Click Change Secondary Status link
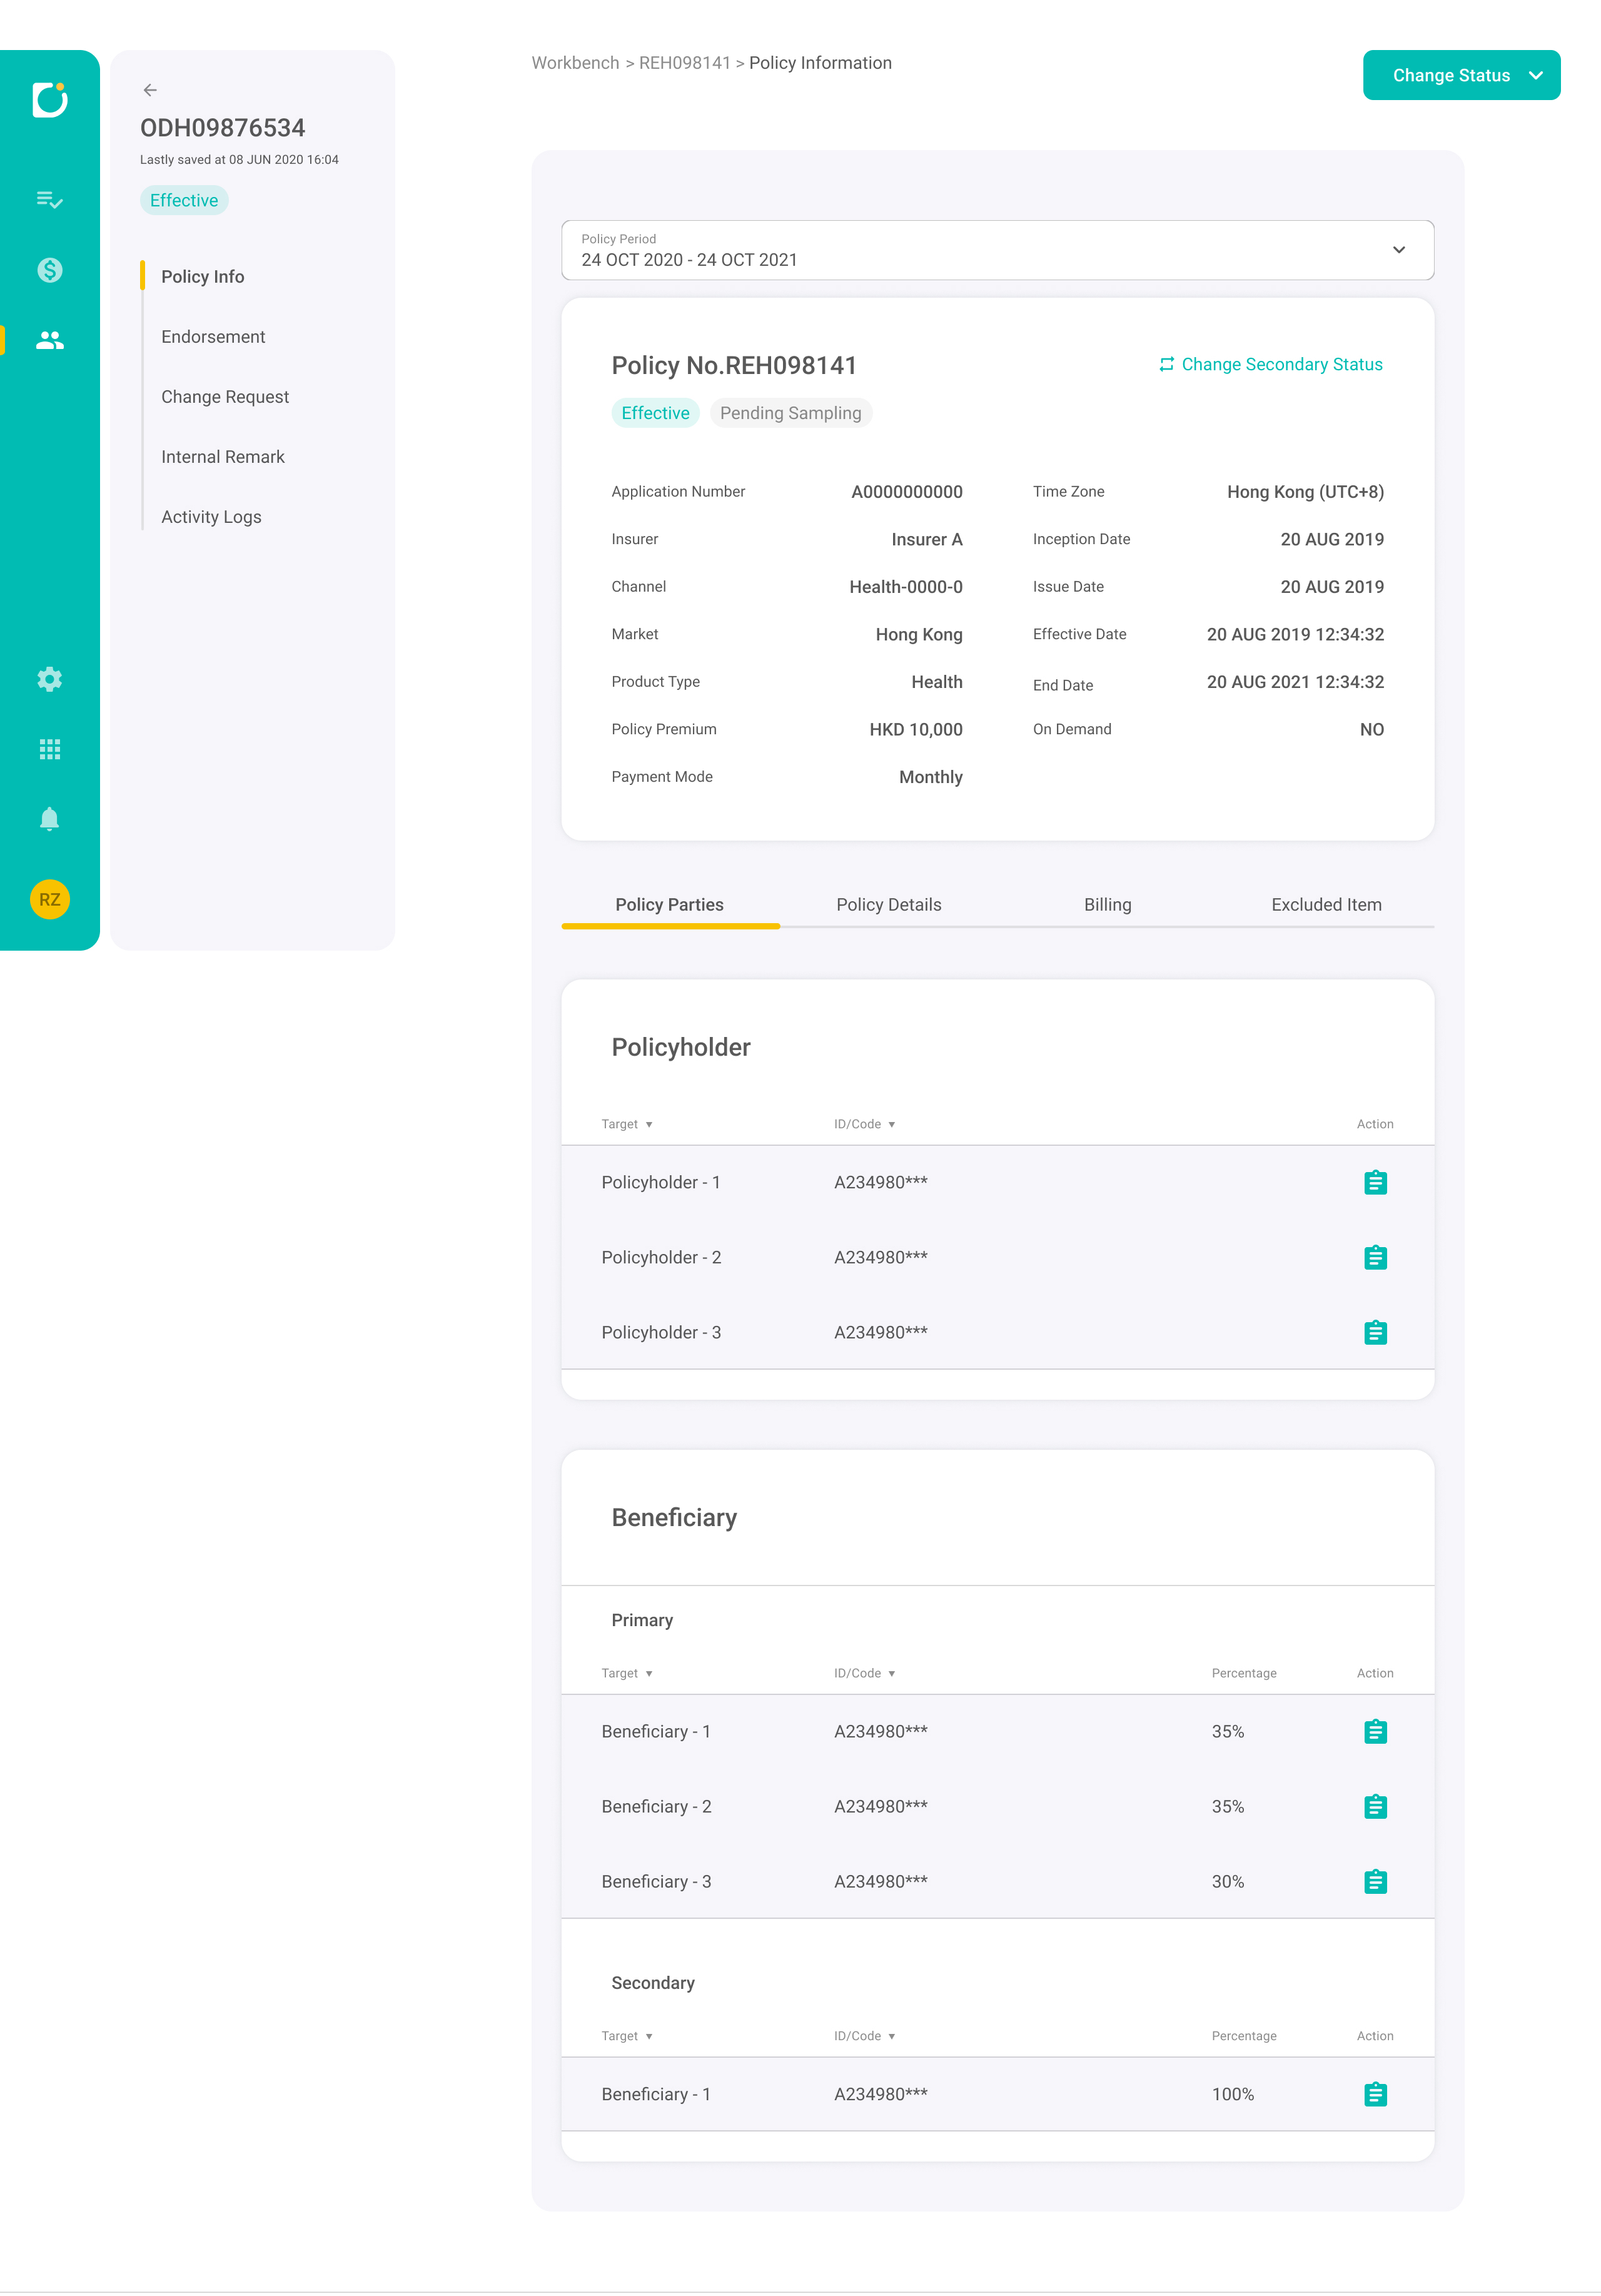The image size is (1601, 2296). [x=1270, y=364]
